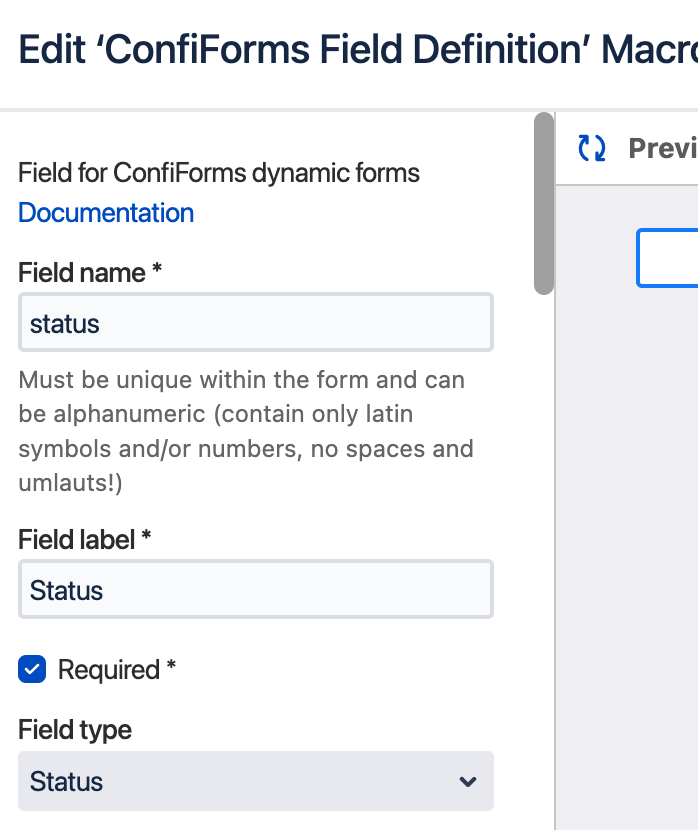Grab the macro panel vertical scrollbar thumb
The width and height of the screenshot is (698, 830).
(x=543, y=204)
